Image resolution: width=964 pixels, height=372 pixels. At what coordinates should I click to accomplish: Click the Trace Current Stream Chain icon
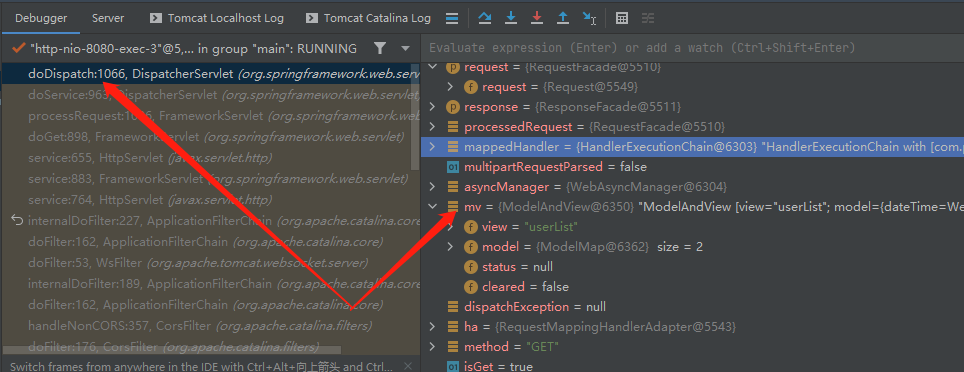pos(648,18)
